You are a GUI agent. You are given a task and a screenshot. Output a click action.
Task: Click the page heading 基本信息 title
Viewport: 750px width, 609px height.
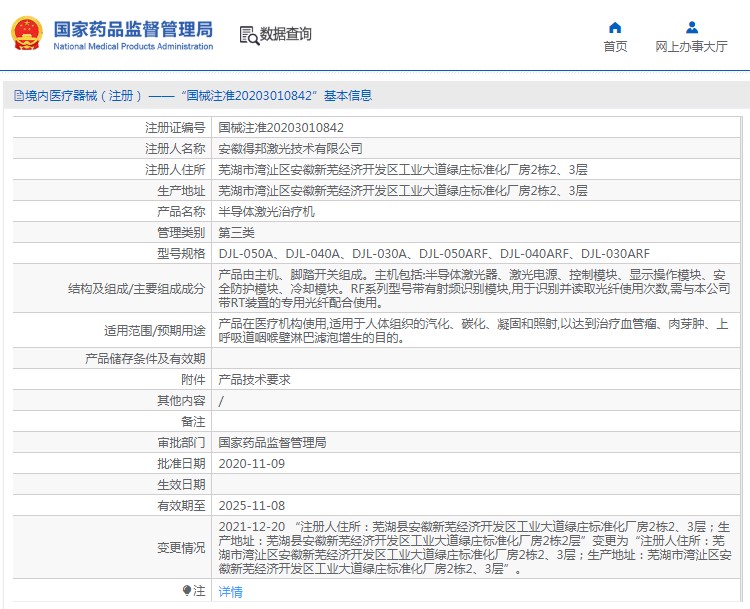348,96
